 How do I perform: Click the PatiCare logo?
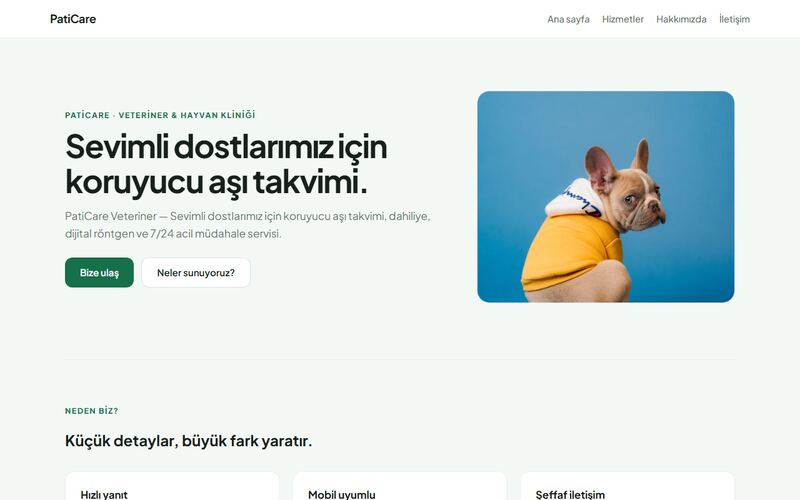[x=73, y=19]
